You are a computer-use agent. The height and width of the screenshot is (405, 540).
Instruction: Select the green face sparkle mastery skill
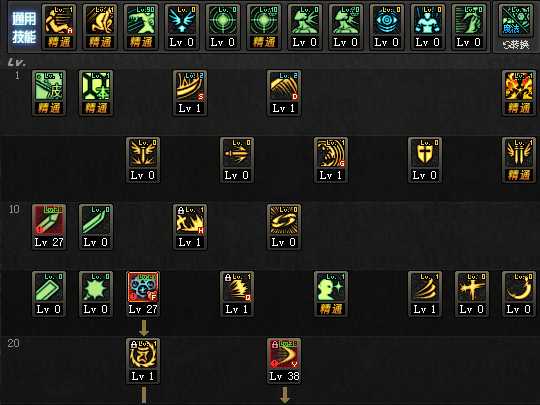click(x=331, y=294)
